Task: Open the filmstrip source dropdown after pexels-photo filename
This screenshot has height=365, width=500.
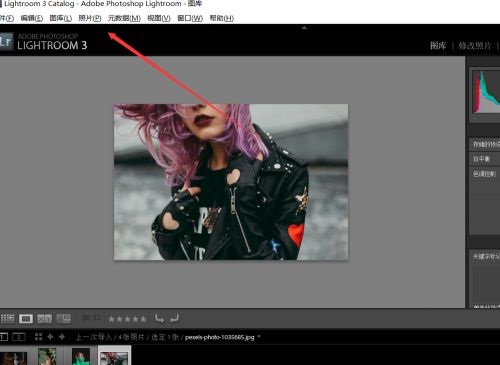Action: coord(259,337)
